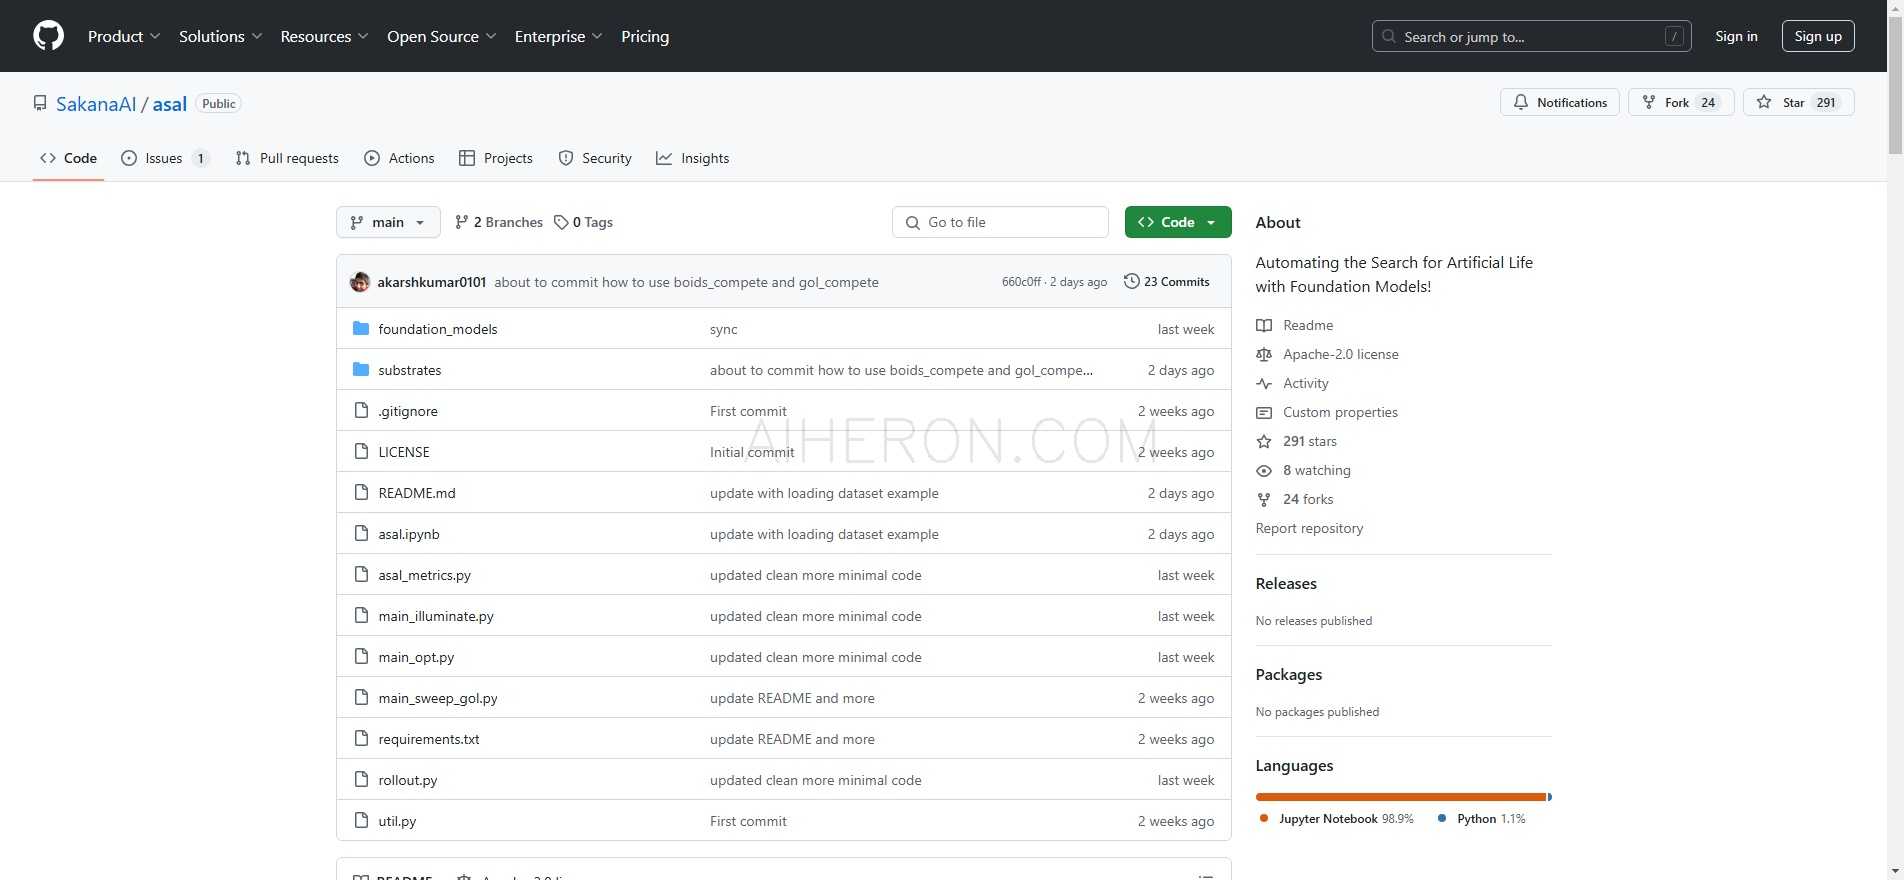
Task: Open the 2 Branches list
Action: (x=499, y=222)
